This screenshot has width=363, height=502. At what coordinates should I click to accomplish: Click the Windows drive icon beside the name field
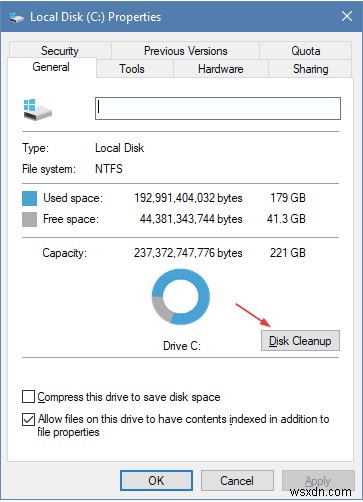click(x=38, y=109)
